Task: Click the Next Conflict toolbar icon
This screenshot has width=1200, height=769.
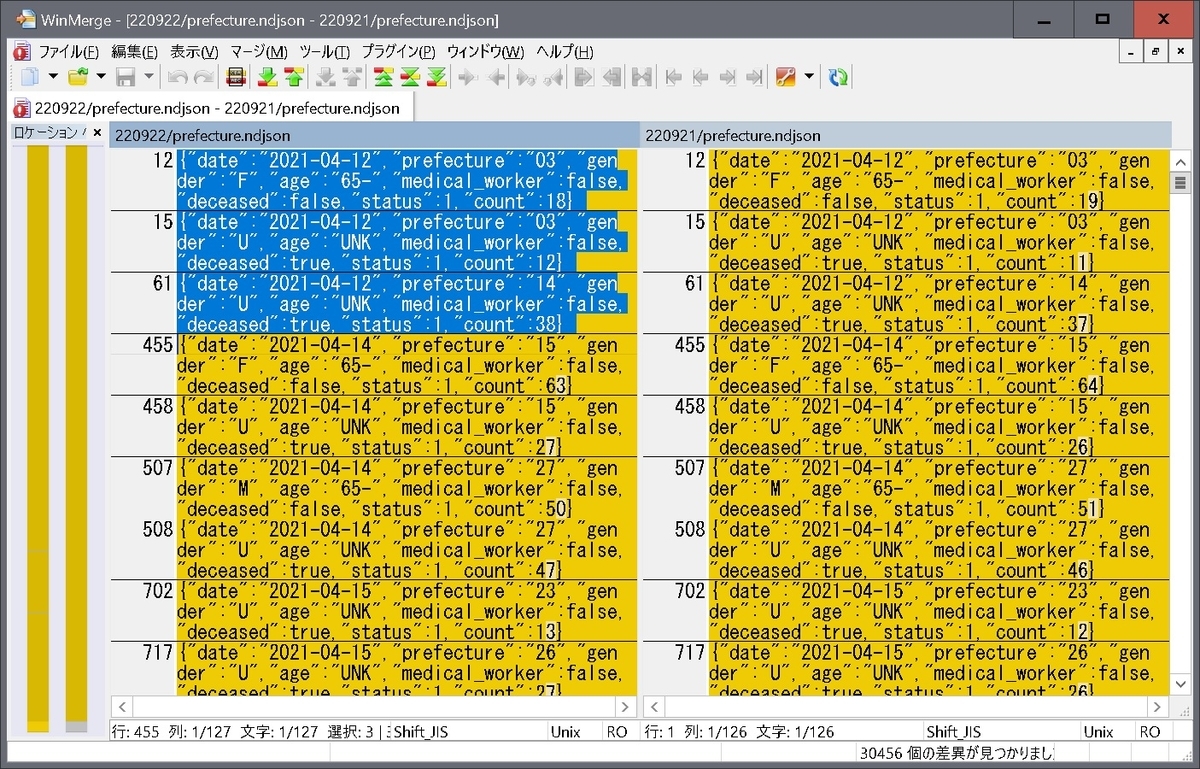Action: pyautogui.click(x=325, y=77)
